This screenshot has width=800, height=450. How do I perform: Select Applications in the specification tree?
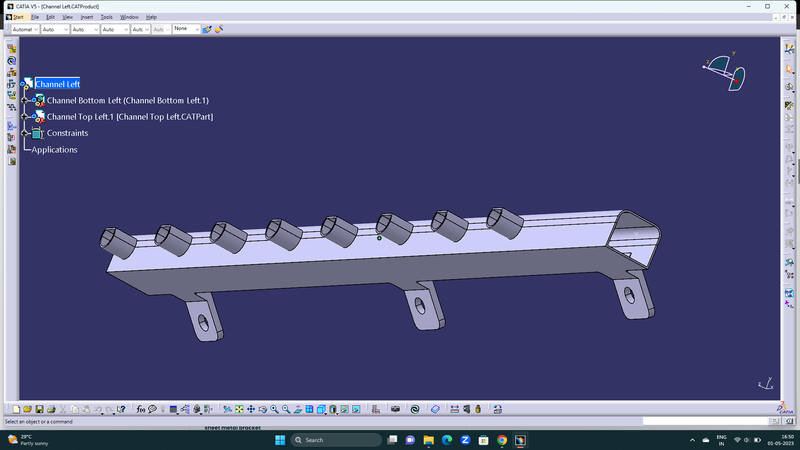[x=54, y=150]
